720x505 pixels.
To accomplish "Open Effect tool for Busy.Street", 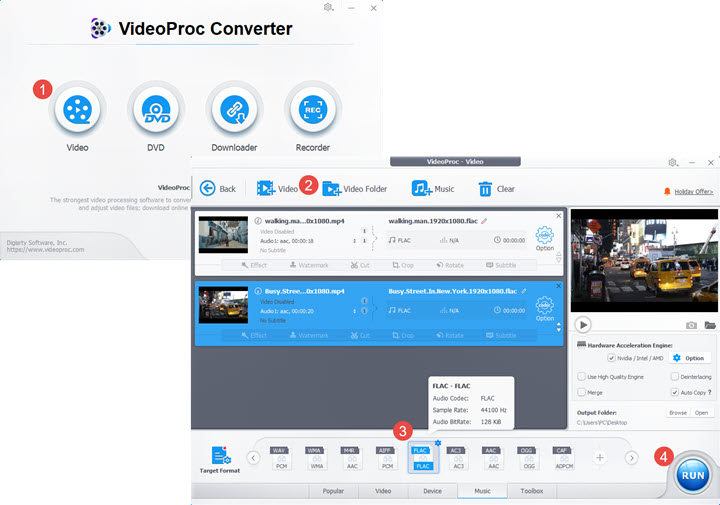I will click(254, 336).
